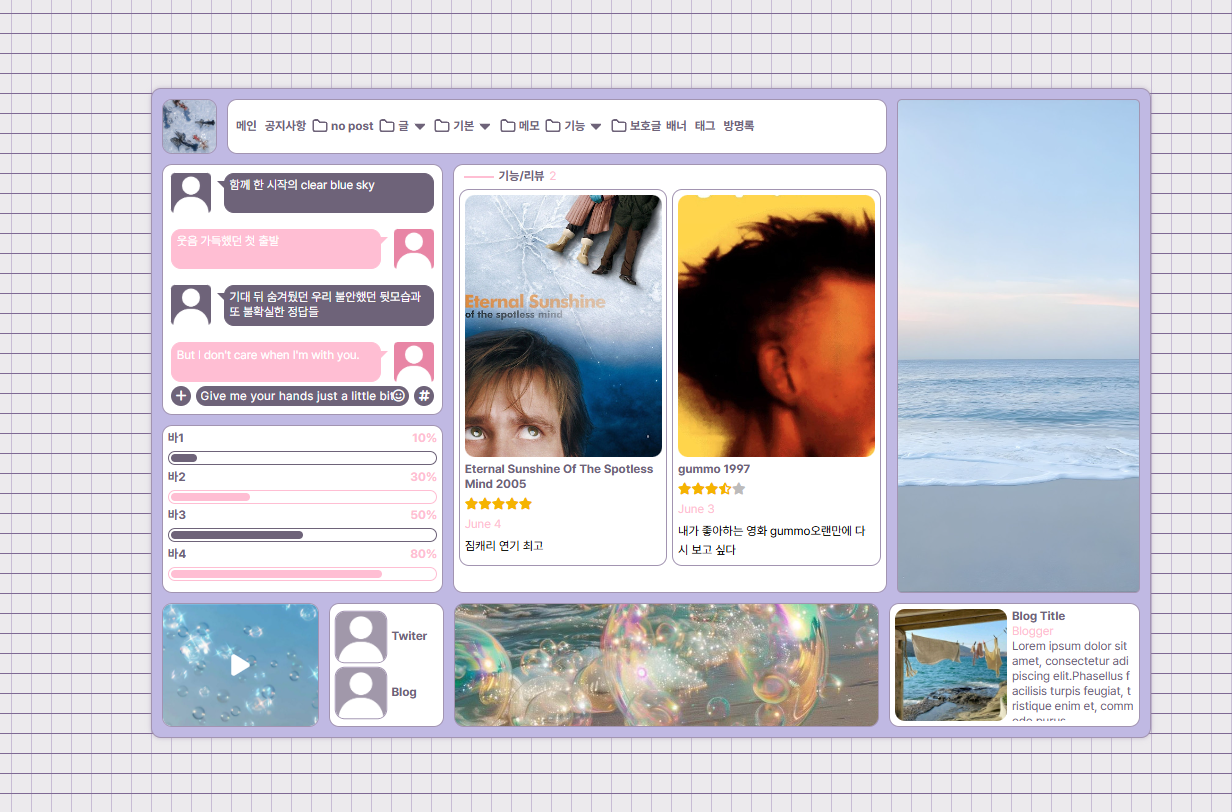
Task: Click the 'Give me your hands' input field
Action: (302, 396)
